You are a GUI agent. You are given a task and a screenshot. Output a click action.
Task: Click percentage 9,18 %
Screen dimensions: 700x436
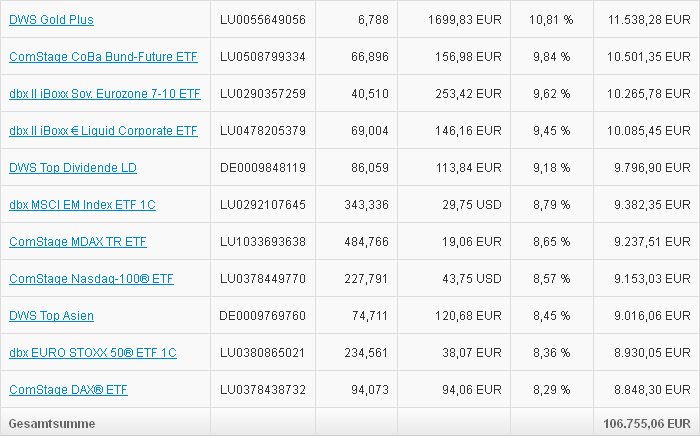pos(552,168)
